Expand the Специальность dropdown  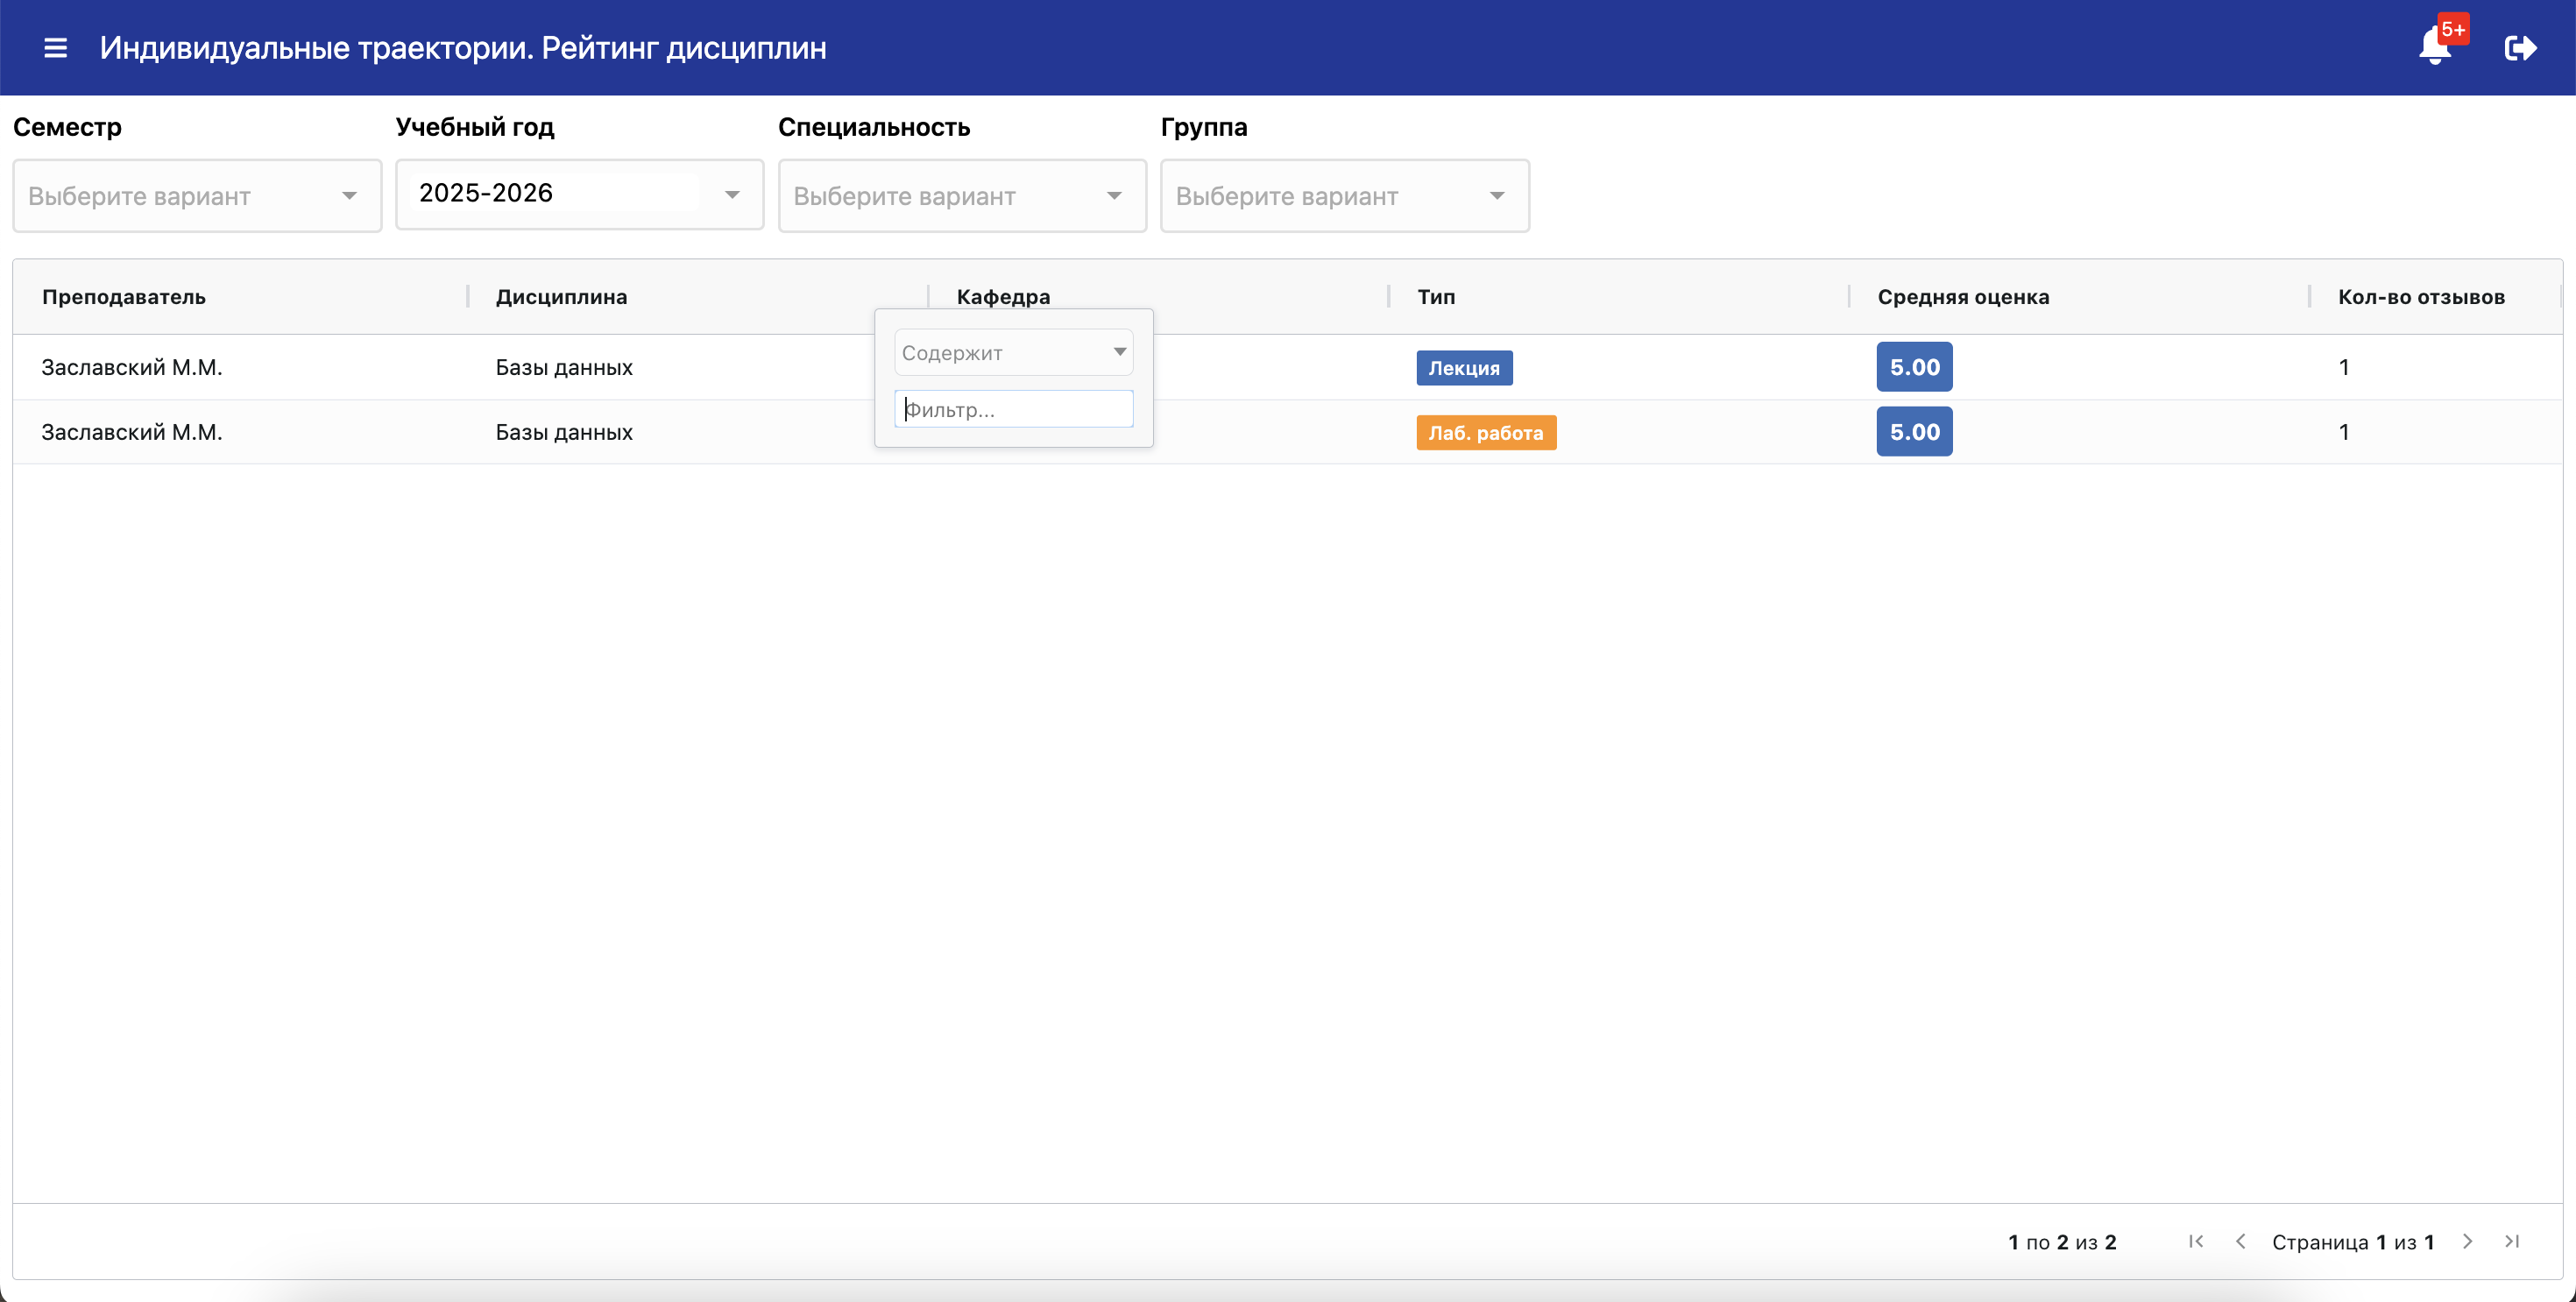click(x=962, y=196)
